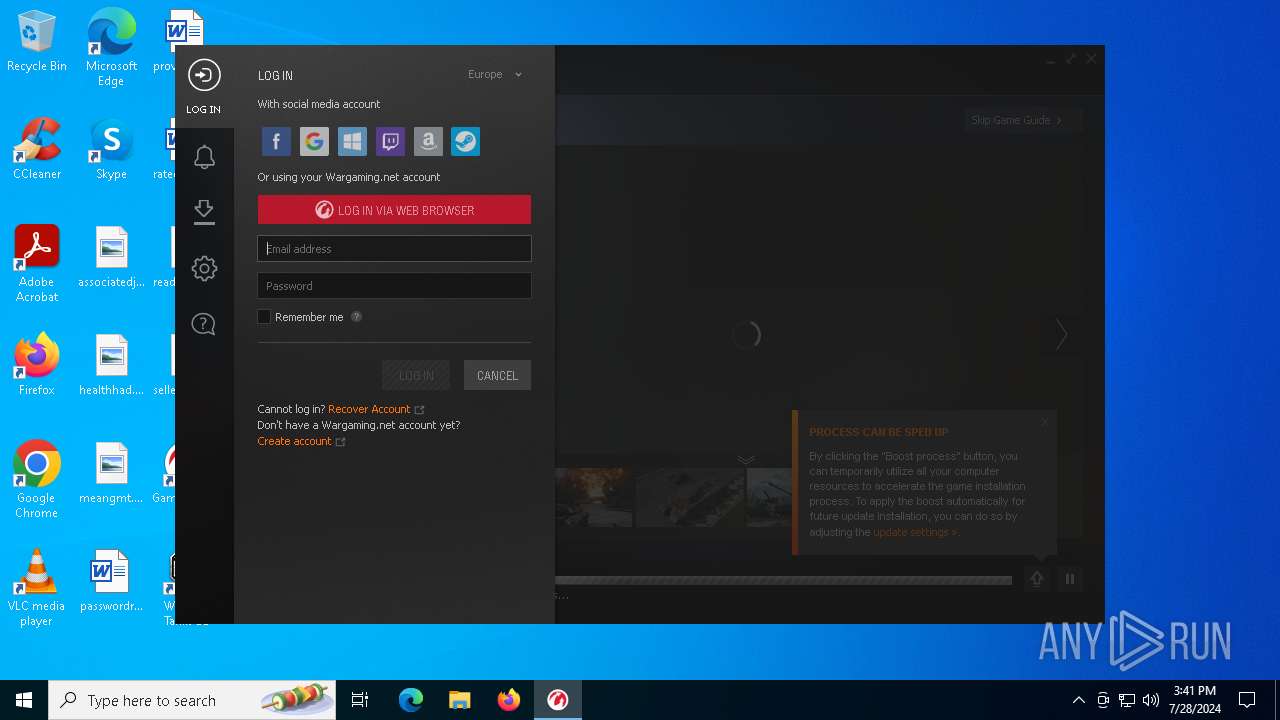Viewport: 1280px width, 720px height.
Task: Open File Explorer from taskbar
Action: tap(459, 700)
